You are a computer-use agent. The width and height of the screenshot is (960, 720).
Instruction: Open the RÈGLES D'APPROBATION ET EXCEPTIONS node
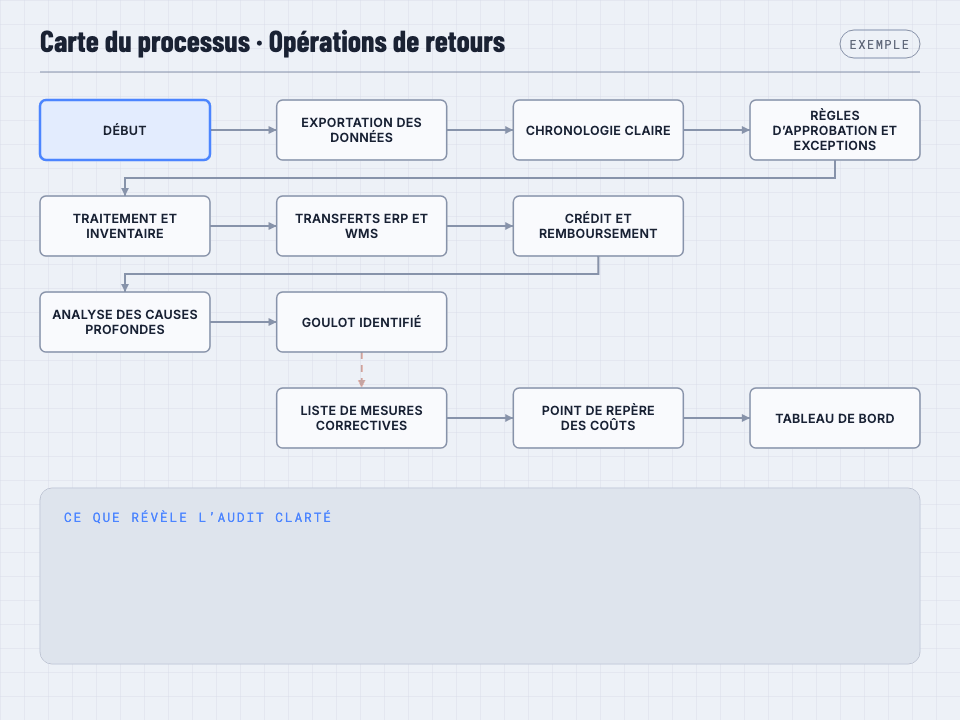[x=834, y=130]
